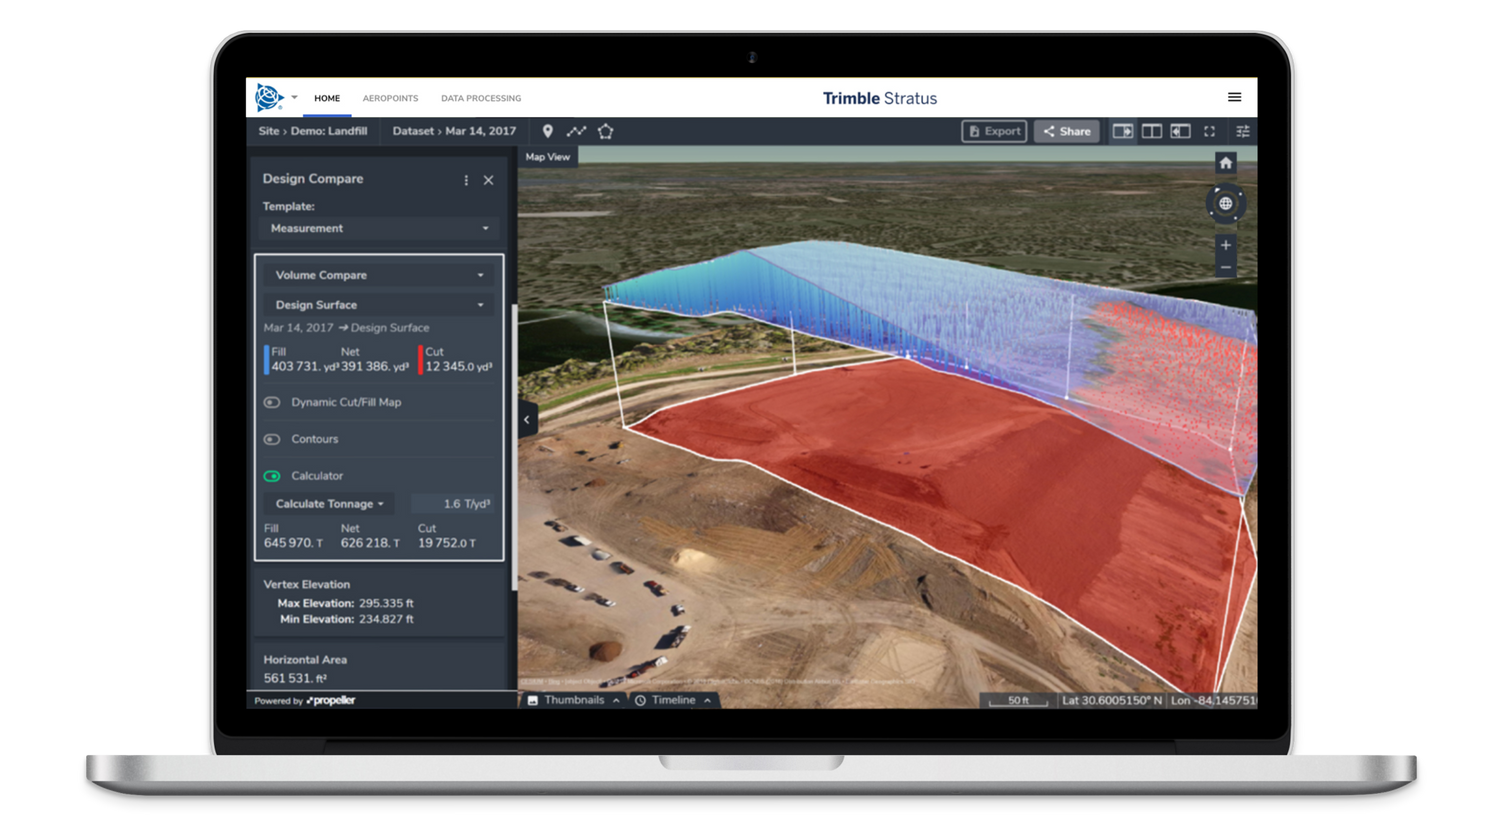Click the Map View label
This screenshot has height=815, width=1500.
(x=548, y=157)
